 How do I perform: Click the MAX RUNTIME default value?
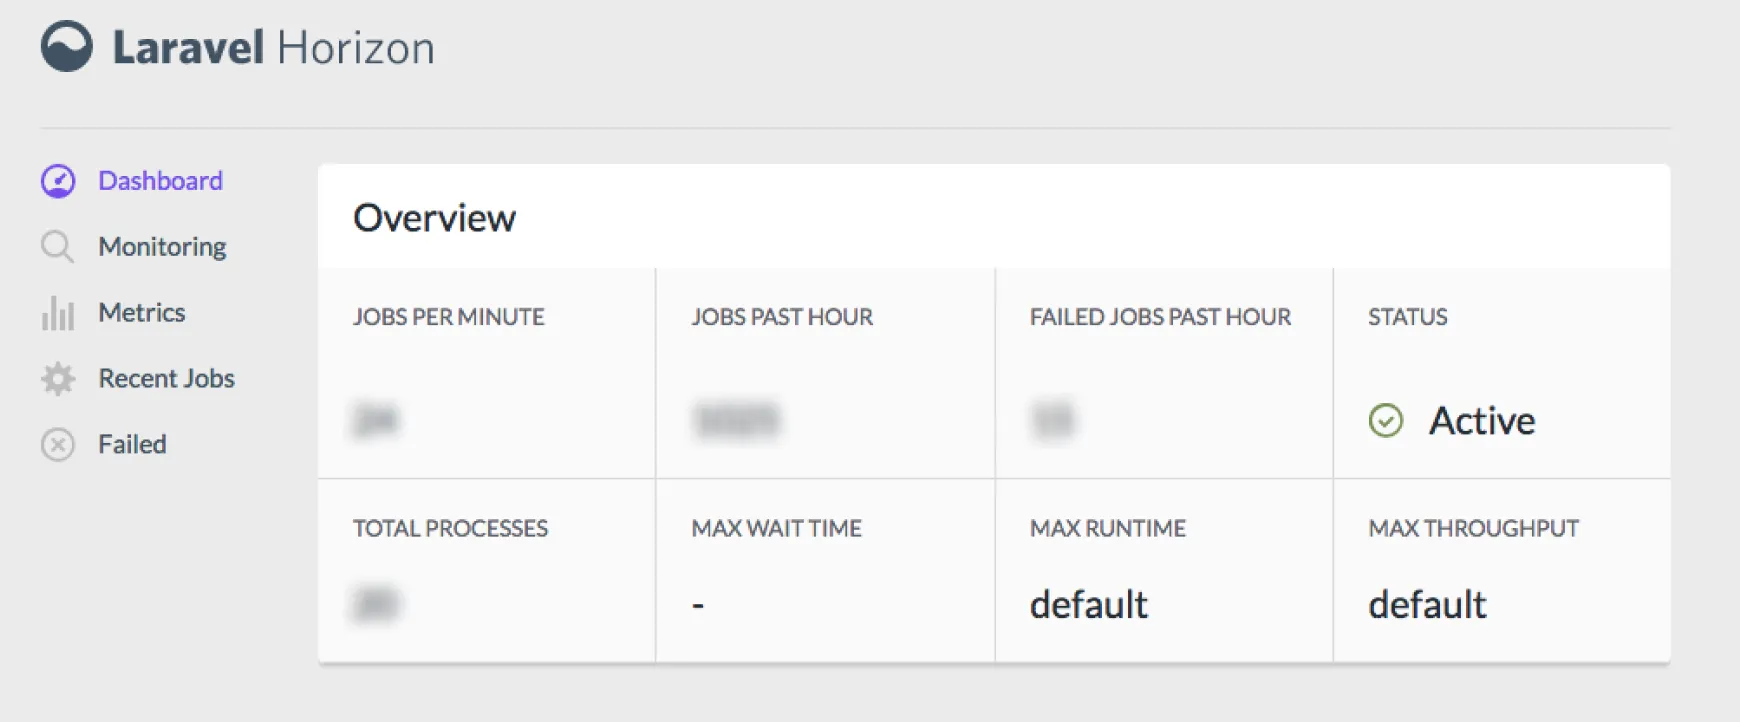click(1088, 603)
